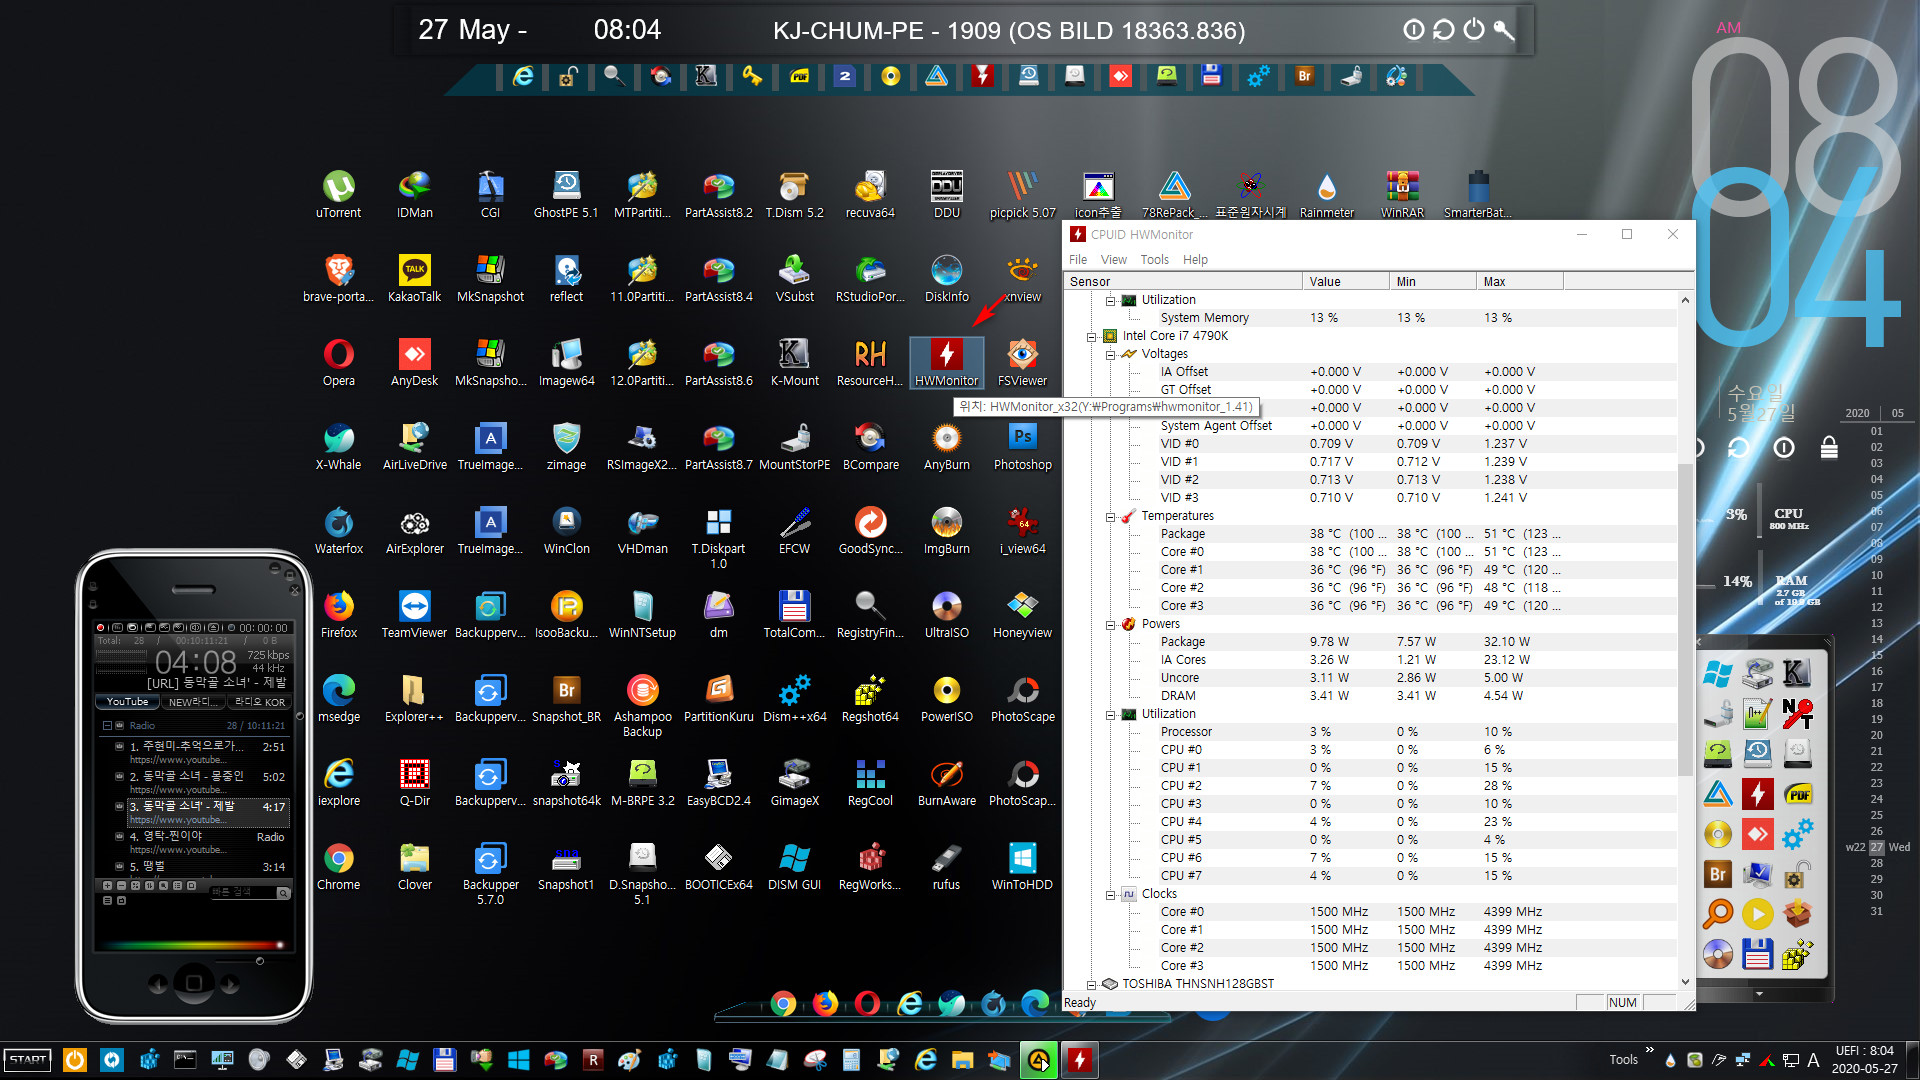Open the View menu in HWMonitor
1920x1080 pixels.
pyautogui.click(x=1113, y=260)
